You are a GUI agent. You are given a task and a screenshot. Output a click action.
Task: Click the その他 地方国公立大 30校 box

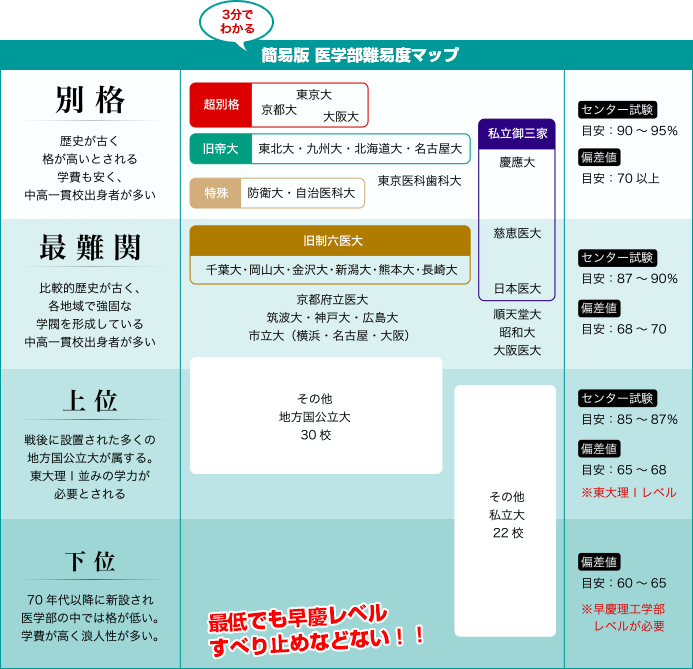tap(316, 416)
